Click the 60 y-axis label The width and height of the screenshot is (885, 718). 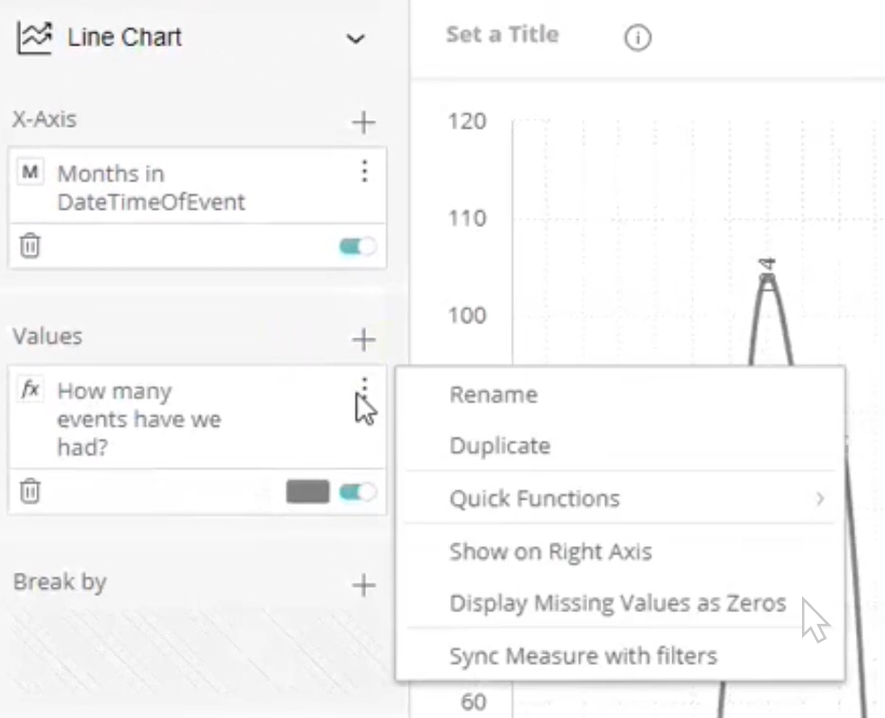[x=474, y=702]
